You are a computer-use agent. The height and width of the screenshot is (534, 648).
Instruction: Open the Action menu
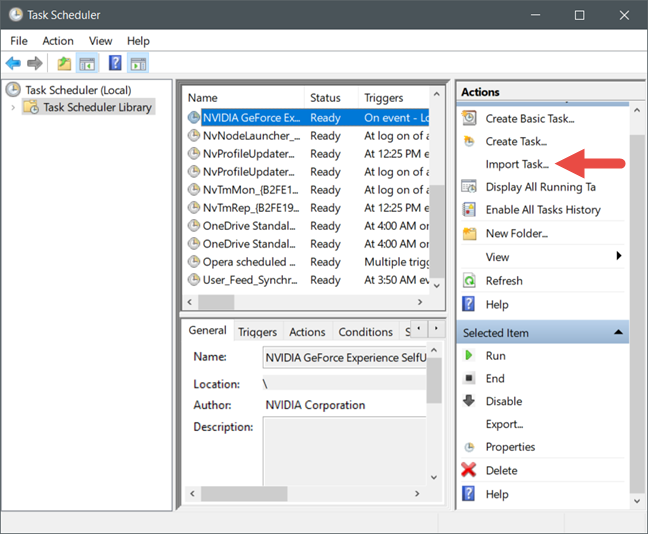[58, 41]
